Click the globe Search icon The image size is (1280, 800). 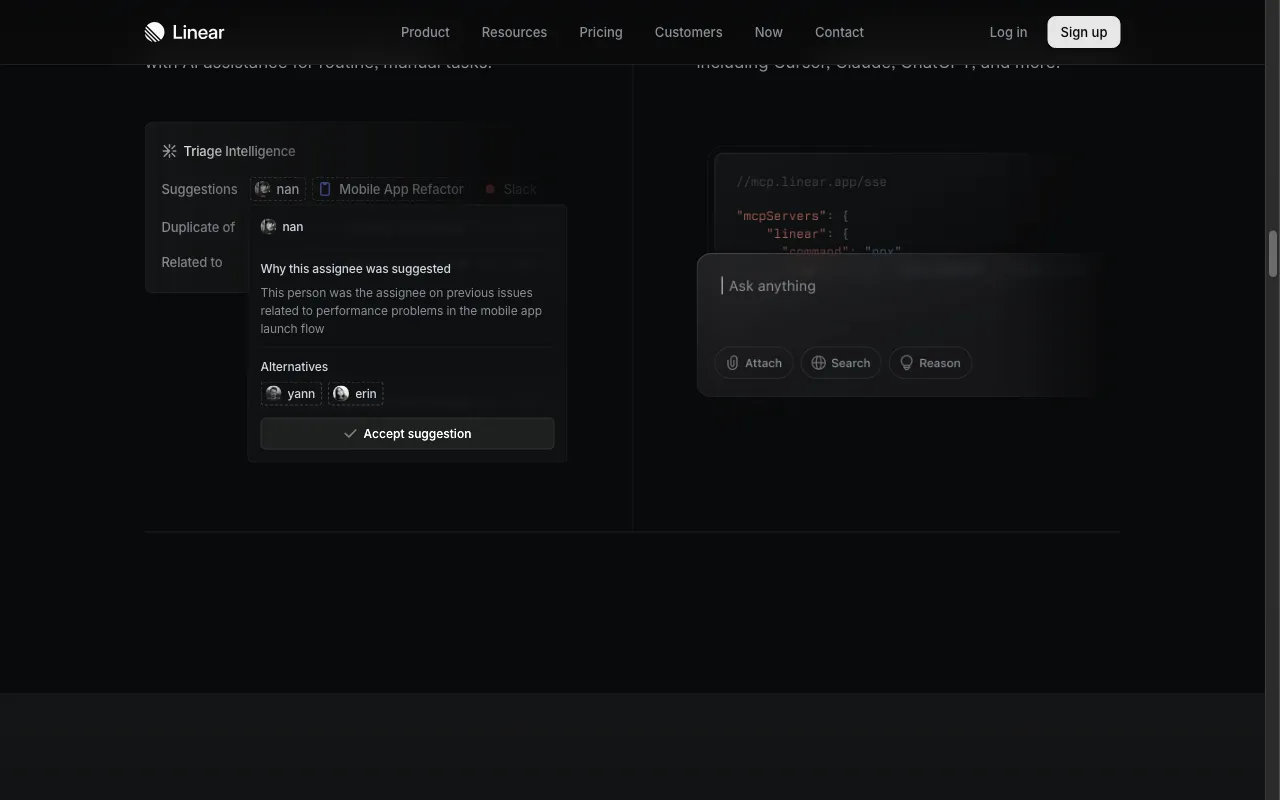point(818,363)
